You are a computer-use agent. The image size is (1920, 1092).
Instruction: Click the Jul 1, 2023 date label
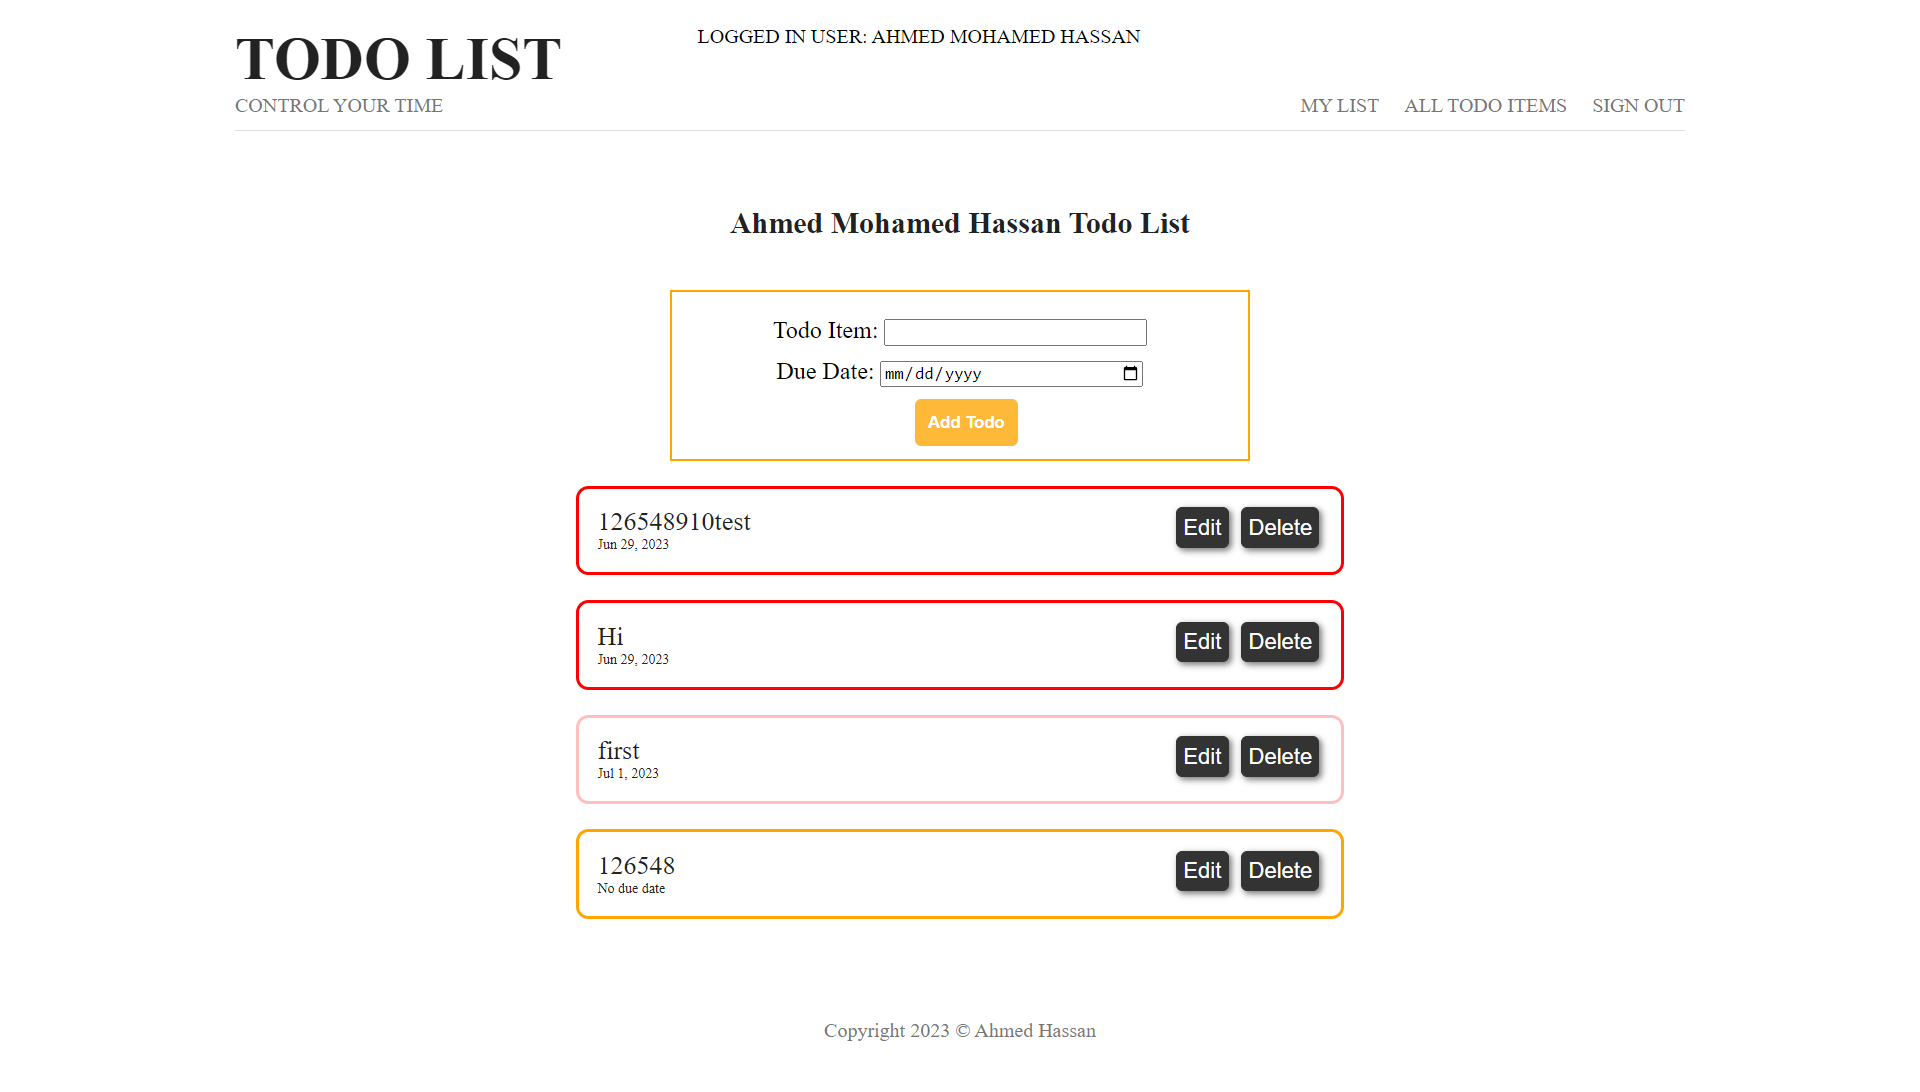click(x=628, y=774)
